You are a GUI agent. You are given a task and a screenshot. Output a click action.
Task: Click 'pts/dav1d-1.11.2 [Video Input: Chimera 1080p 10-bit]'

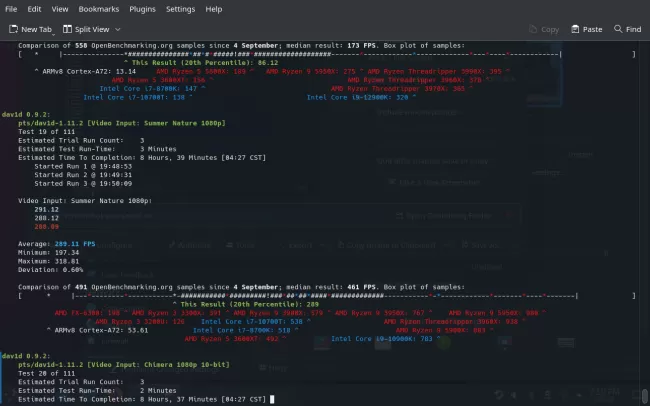point(124,365)
